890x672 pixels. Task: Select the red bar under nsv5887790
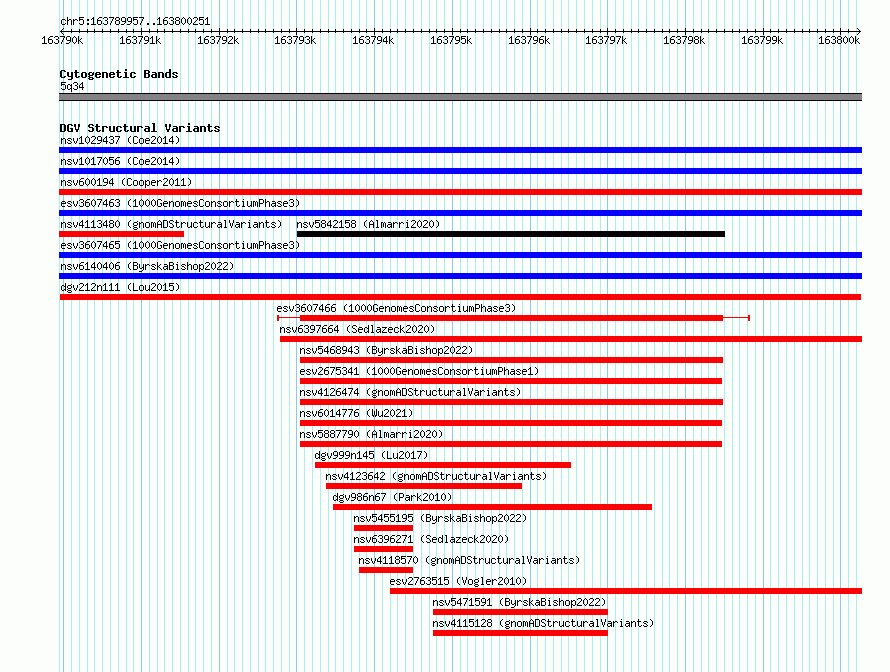[x=510, y=444]
